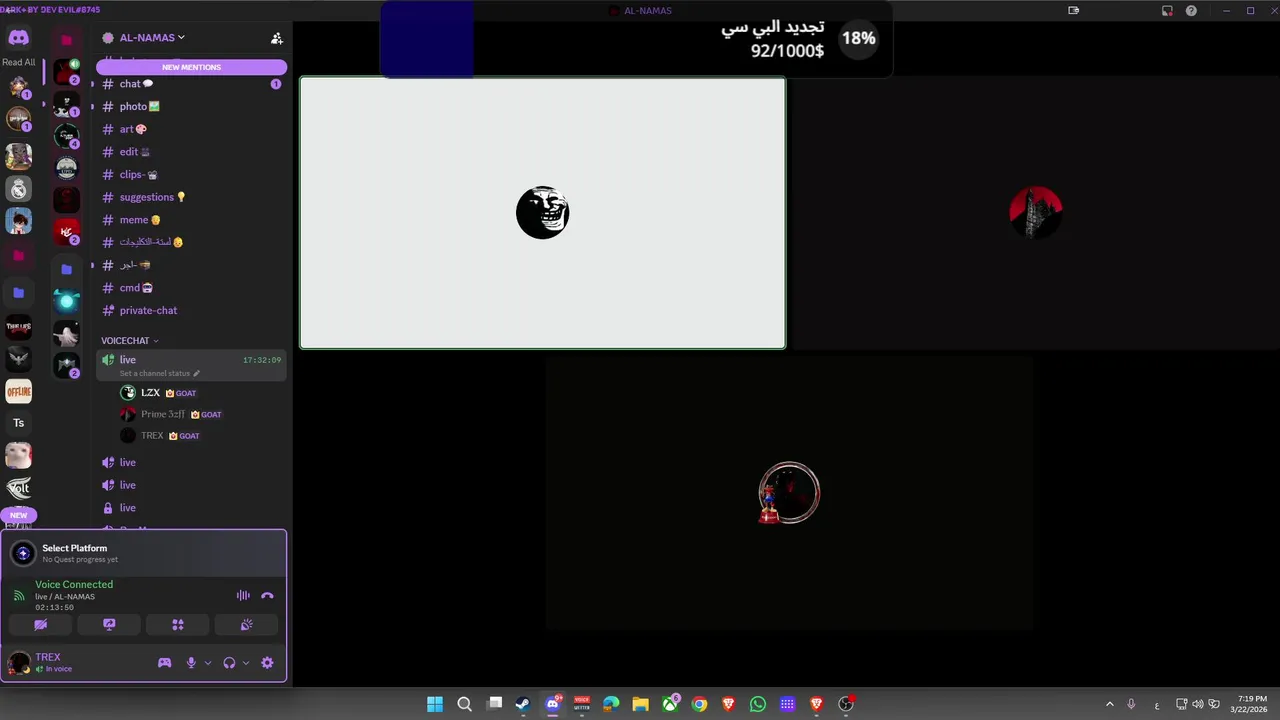
Task: Click Read All under Discord logo
Action: pyautogui.click(x=18, y=62)
